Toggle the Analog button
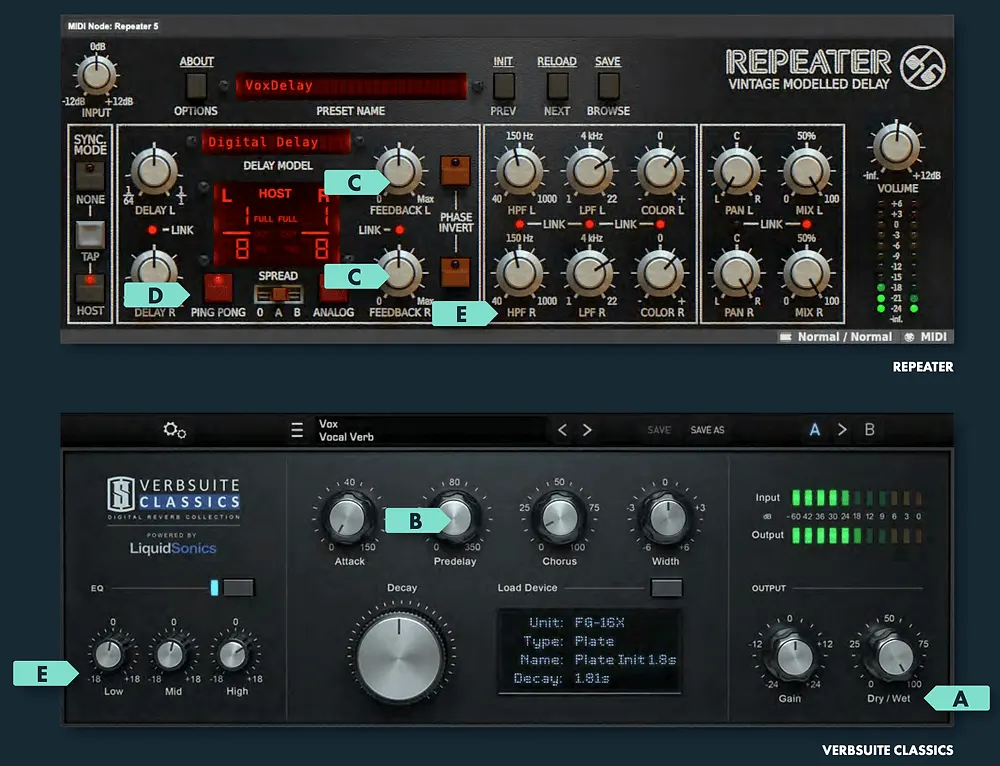The height and width of the screenshot is (766, 1000). click(334, 289)
